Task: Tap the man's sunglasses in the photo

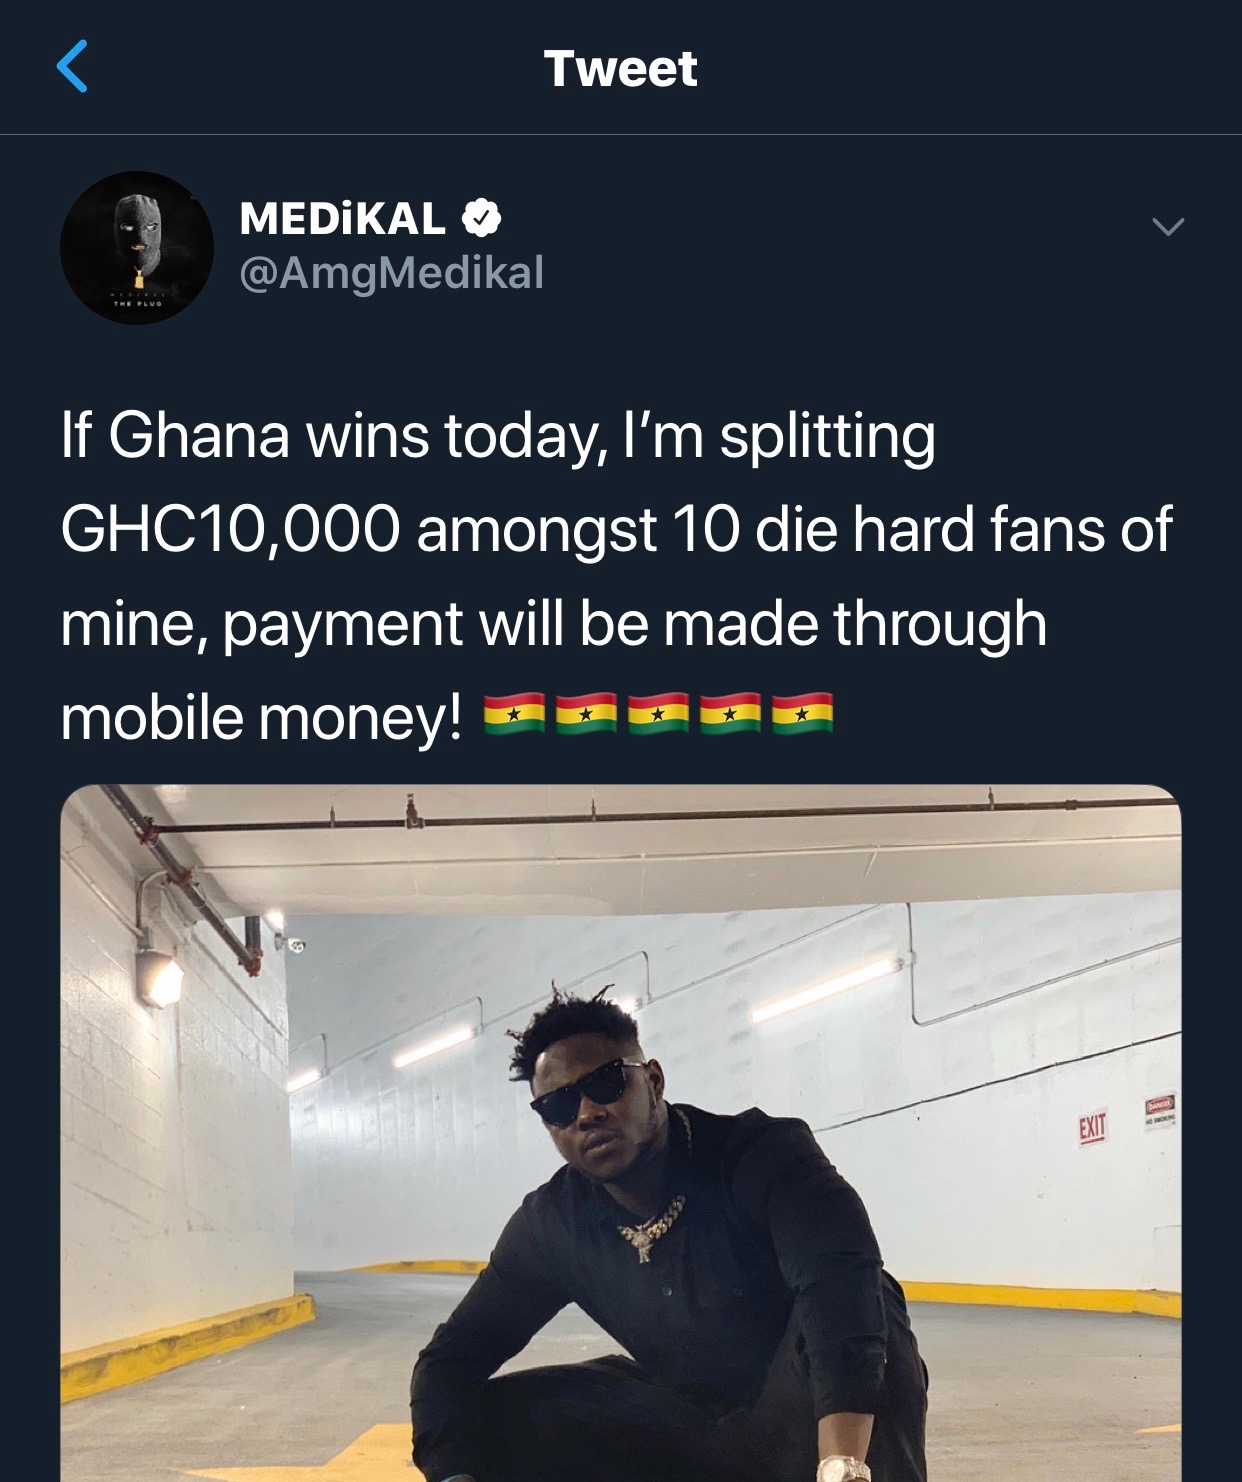Action: point(590,1089)
